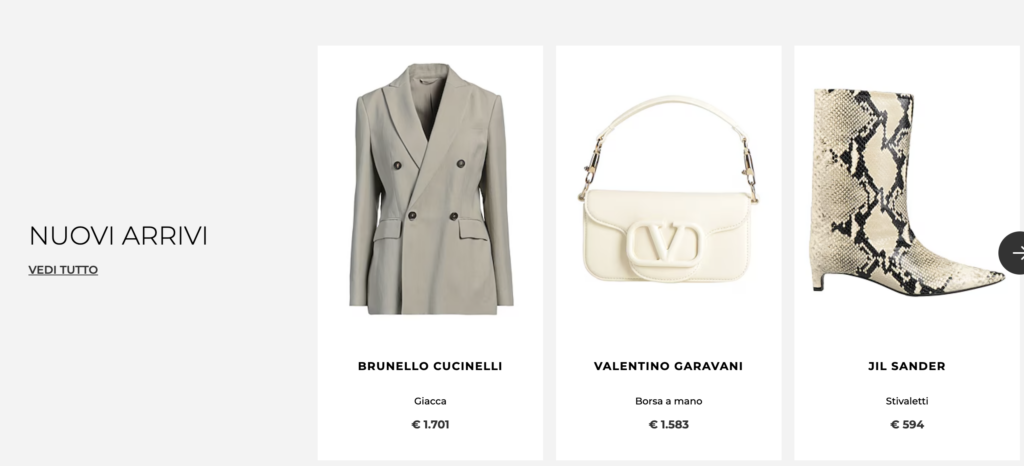The image size is (1024, 466).
Task: Click the € 1.701 price
Action: point(430,424)
